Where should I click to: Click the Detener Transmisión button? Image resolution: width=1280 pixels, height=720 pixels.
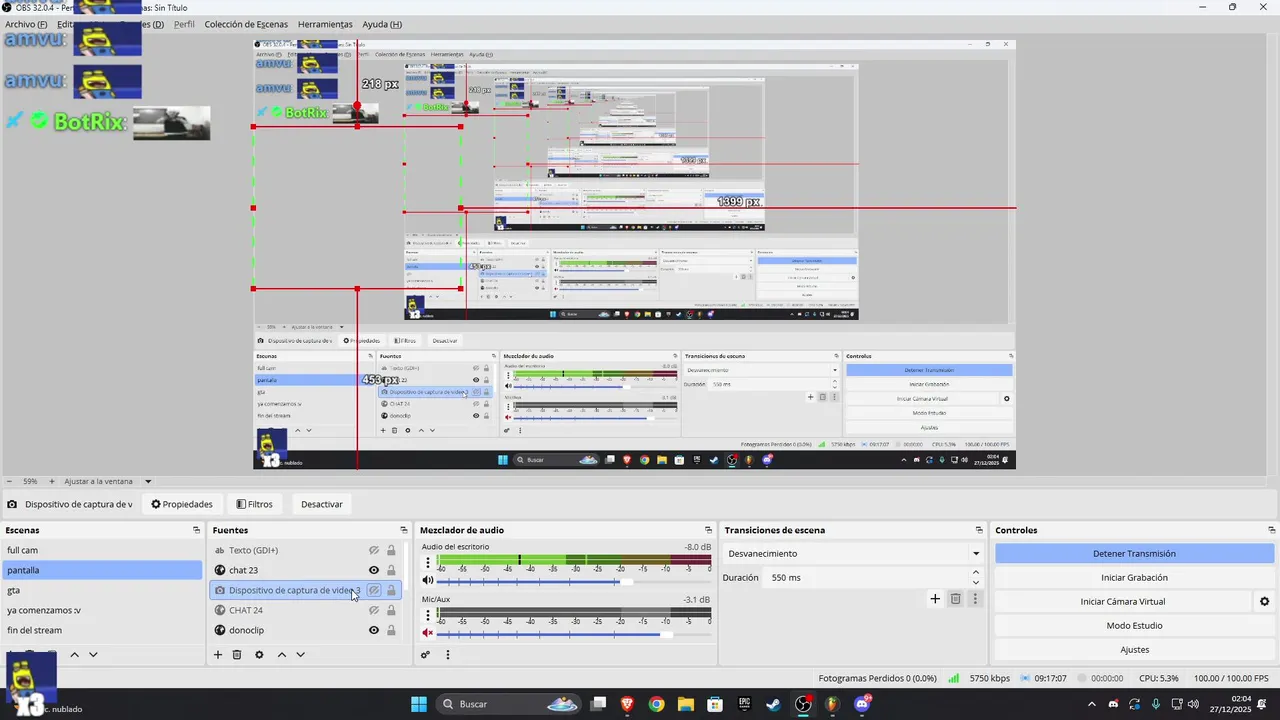tap(1134, 553)
